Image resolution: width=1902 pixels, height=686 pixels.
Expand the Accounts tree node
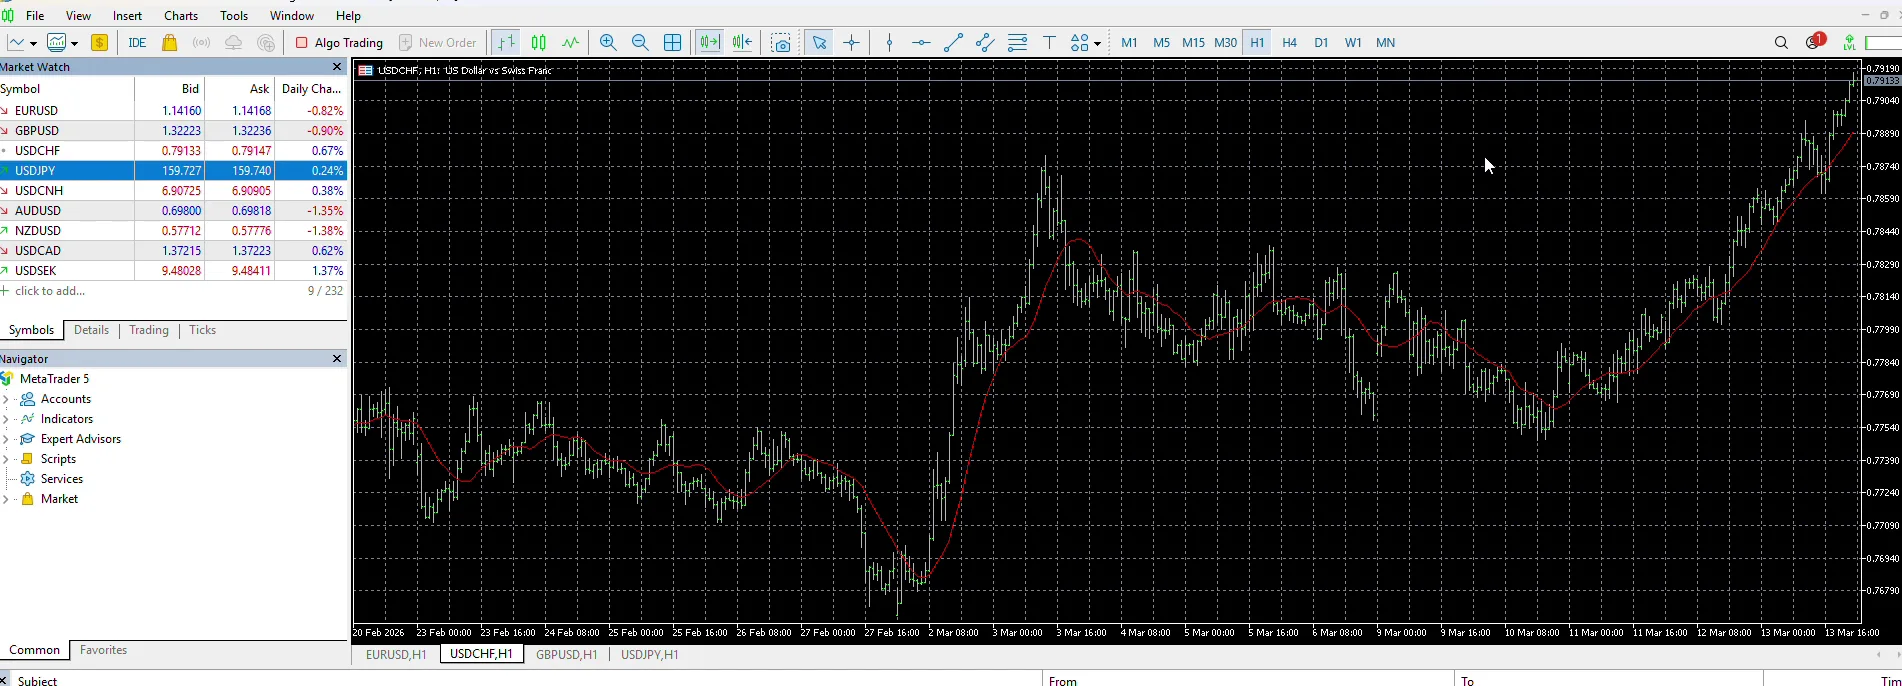point(6,399)
